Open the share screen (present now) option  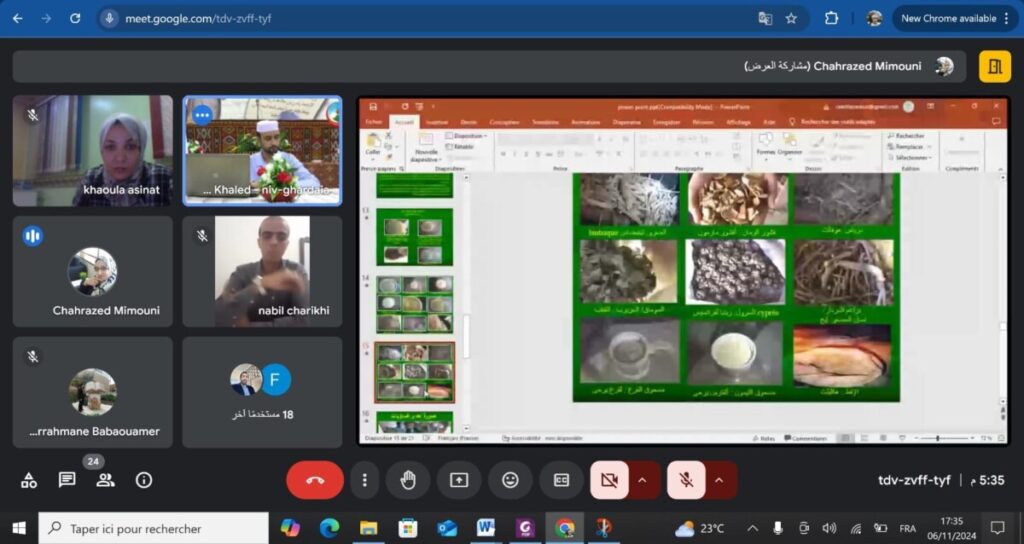click(459, 480)
